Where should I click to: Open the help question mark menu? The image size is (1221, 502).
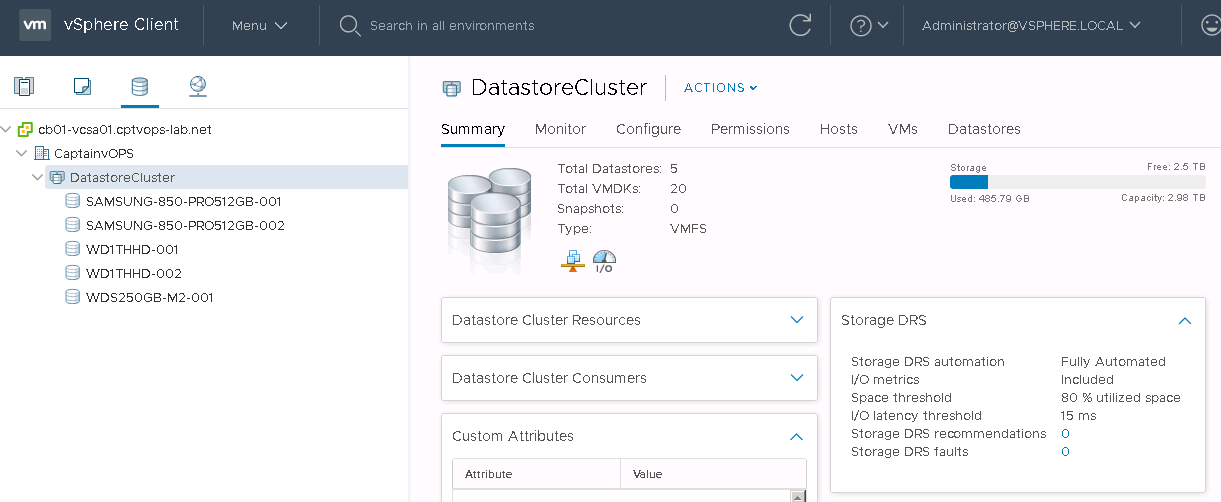[867, 26]
